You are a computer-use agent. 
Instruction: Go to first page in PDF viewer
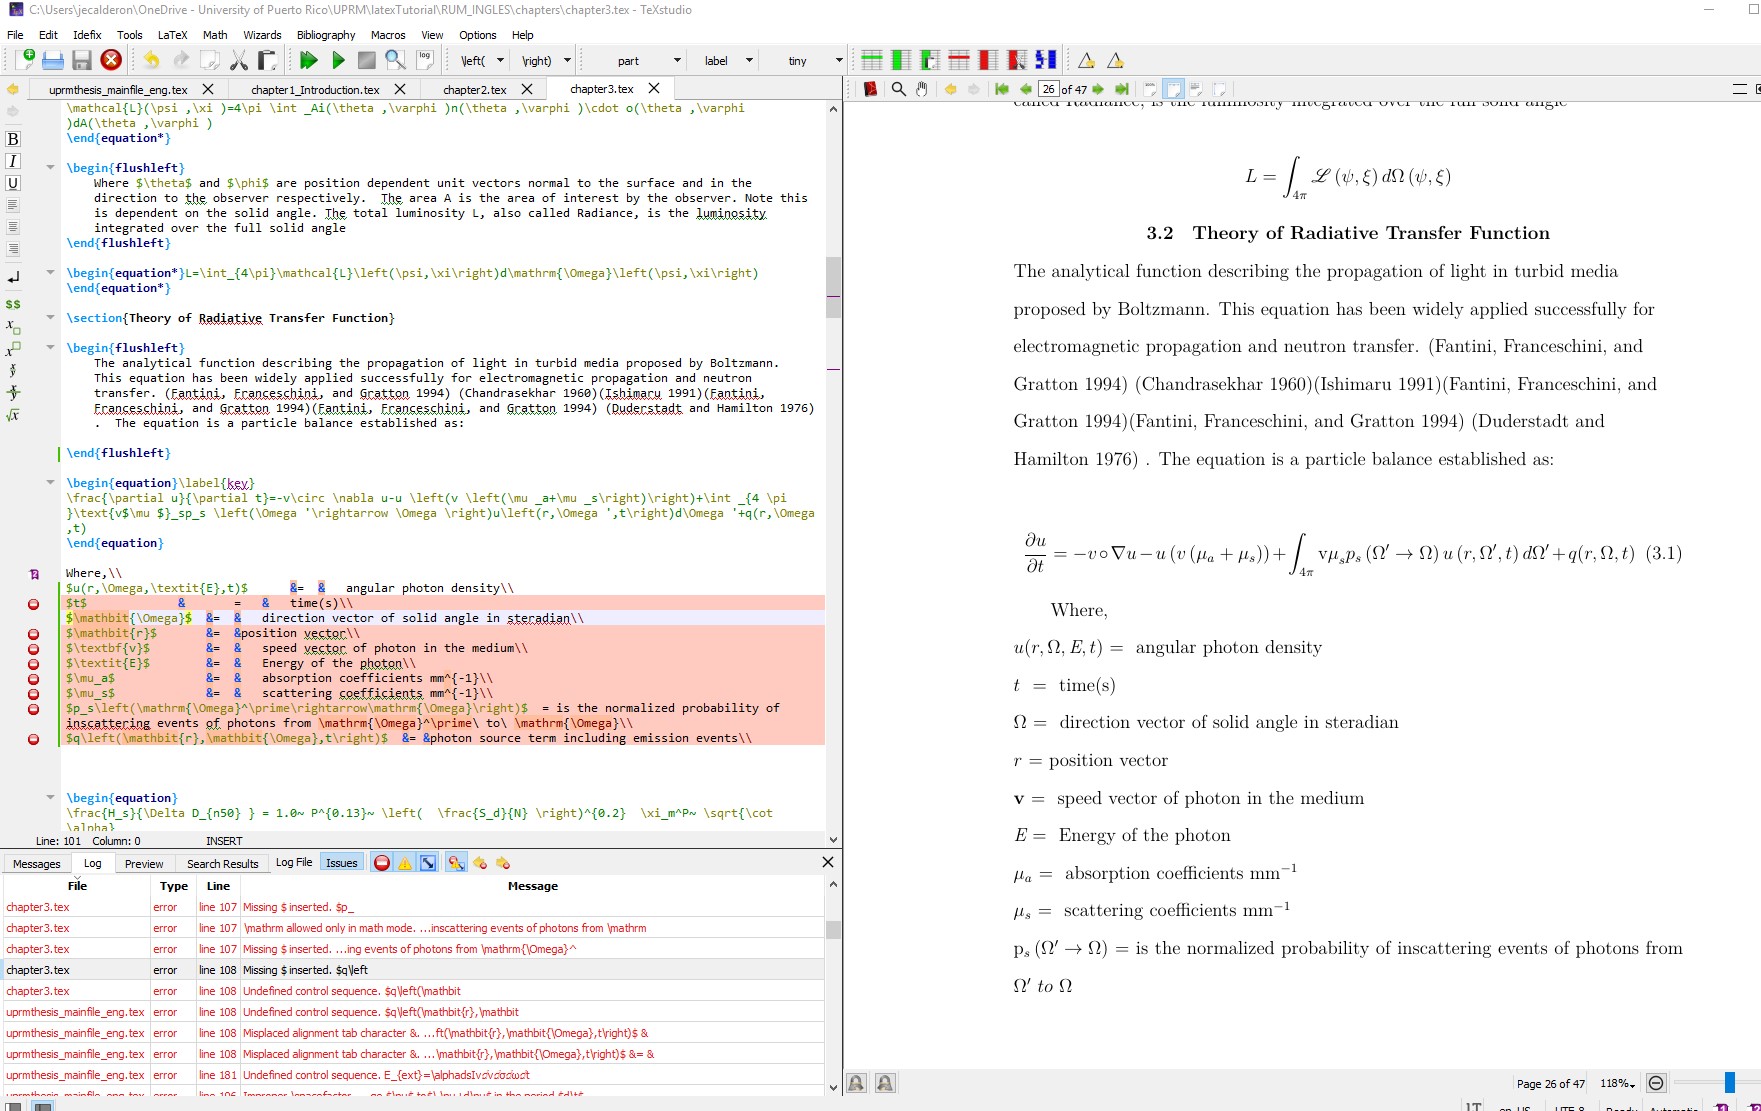click(x=1001, y=89)
